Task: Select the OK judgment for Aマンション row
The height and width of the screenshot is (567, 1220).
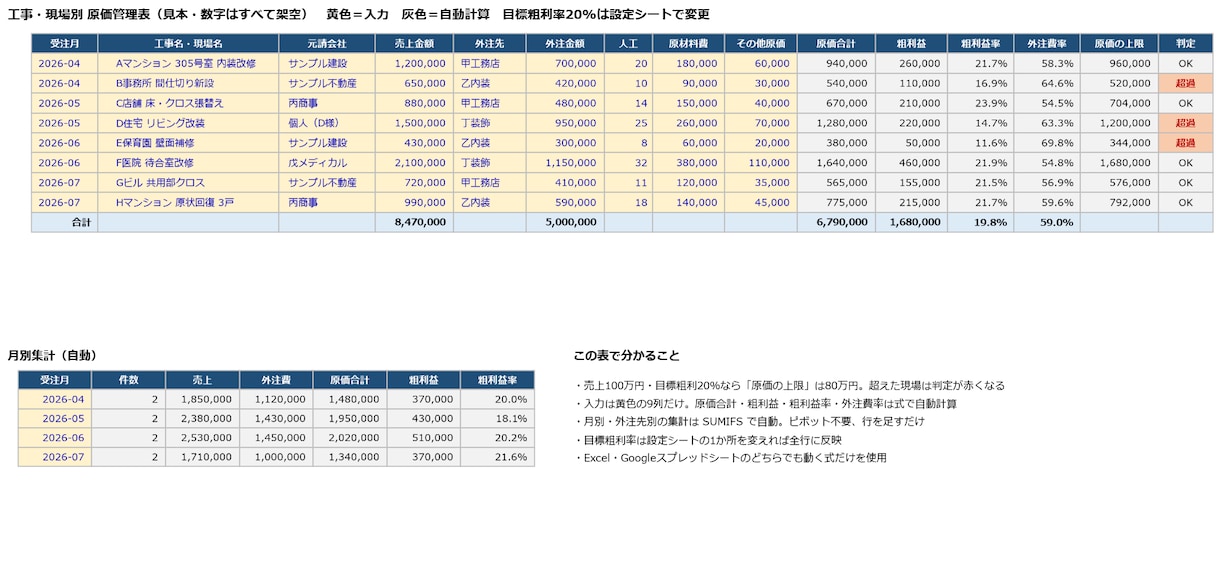Action: click(1185, 63)
